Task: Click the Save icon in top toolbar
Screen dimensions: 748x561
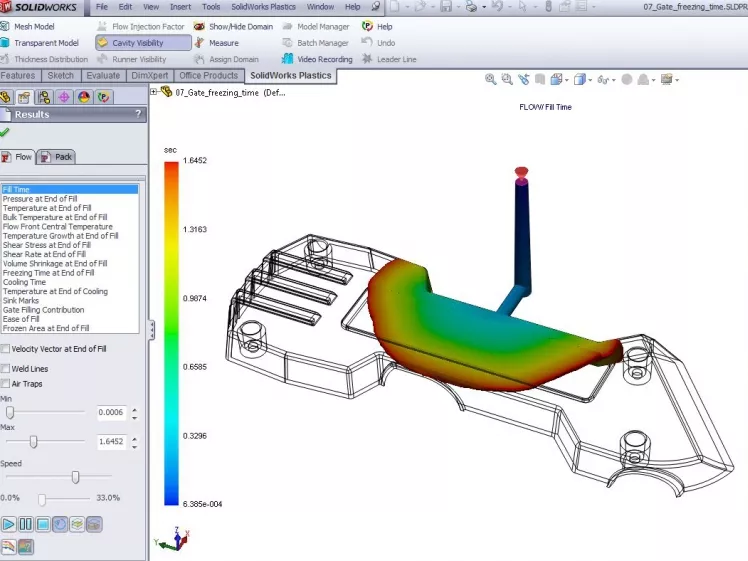Action: coord(446,7)
